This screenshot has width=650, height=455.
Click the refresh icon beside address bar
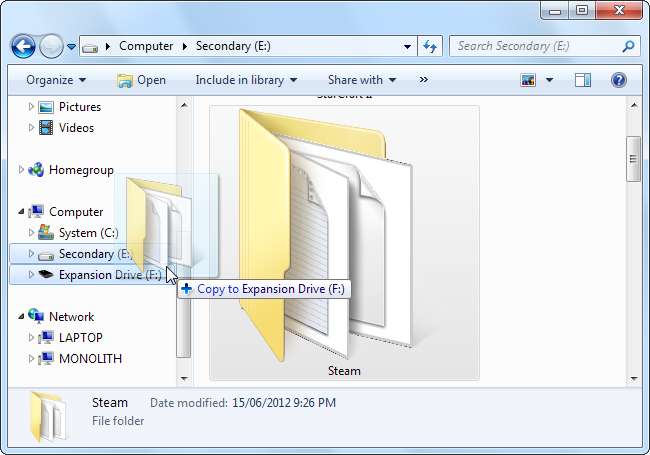(430, 46)
